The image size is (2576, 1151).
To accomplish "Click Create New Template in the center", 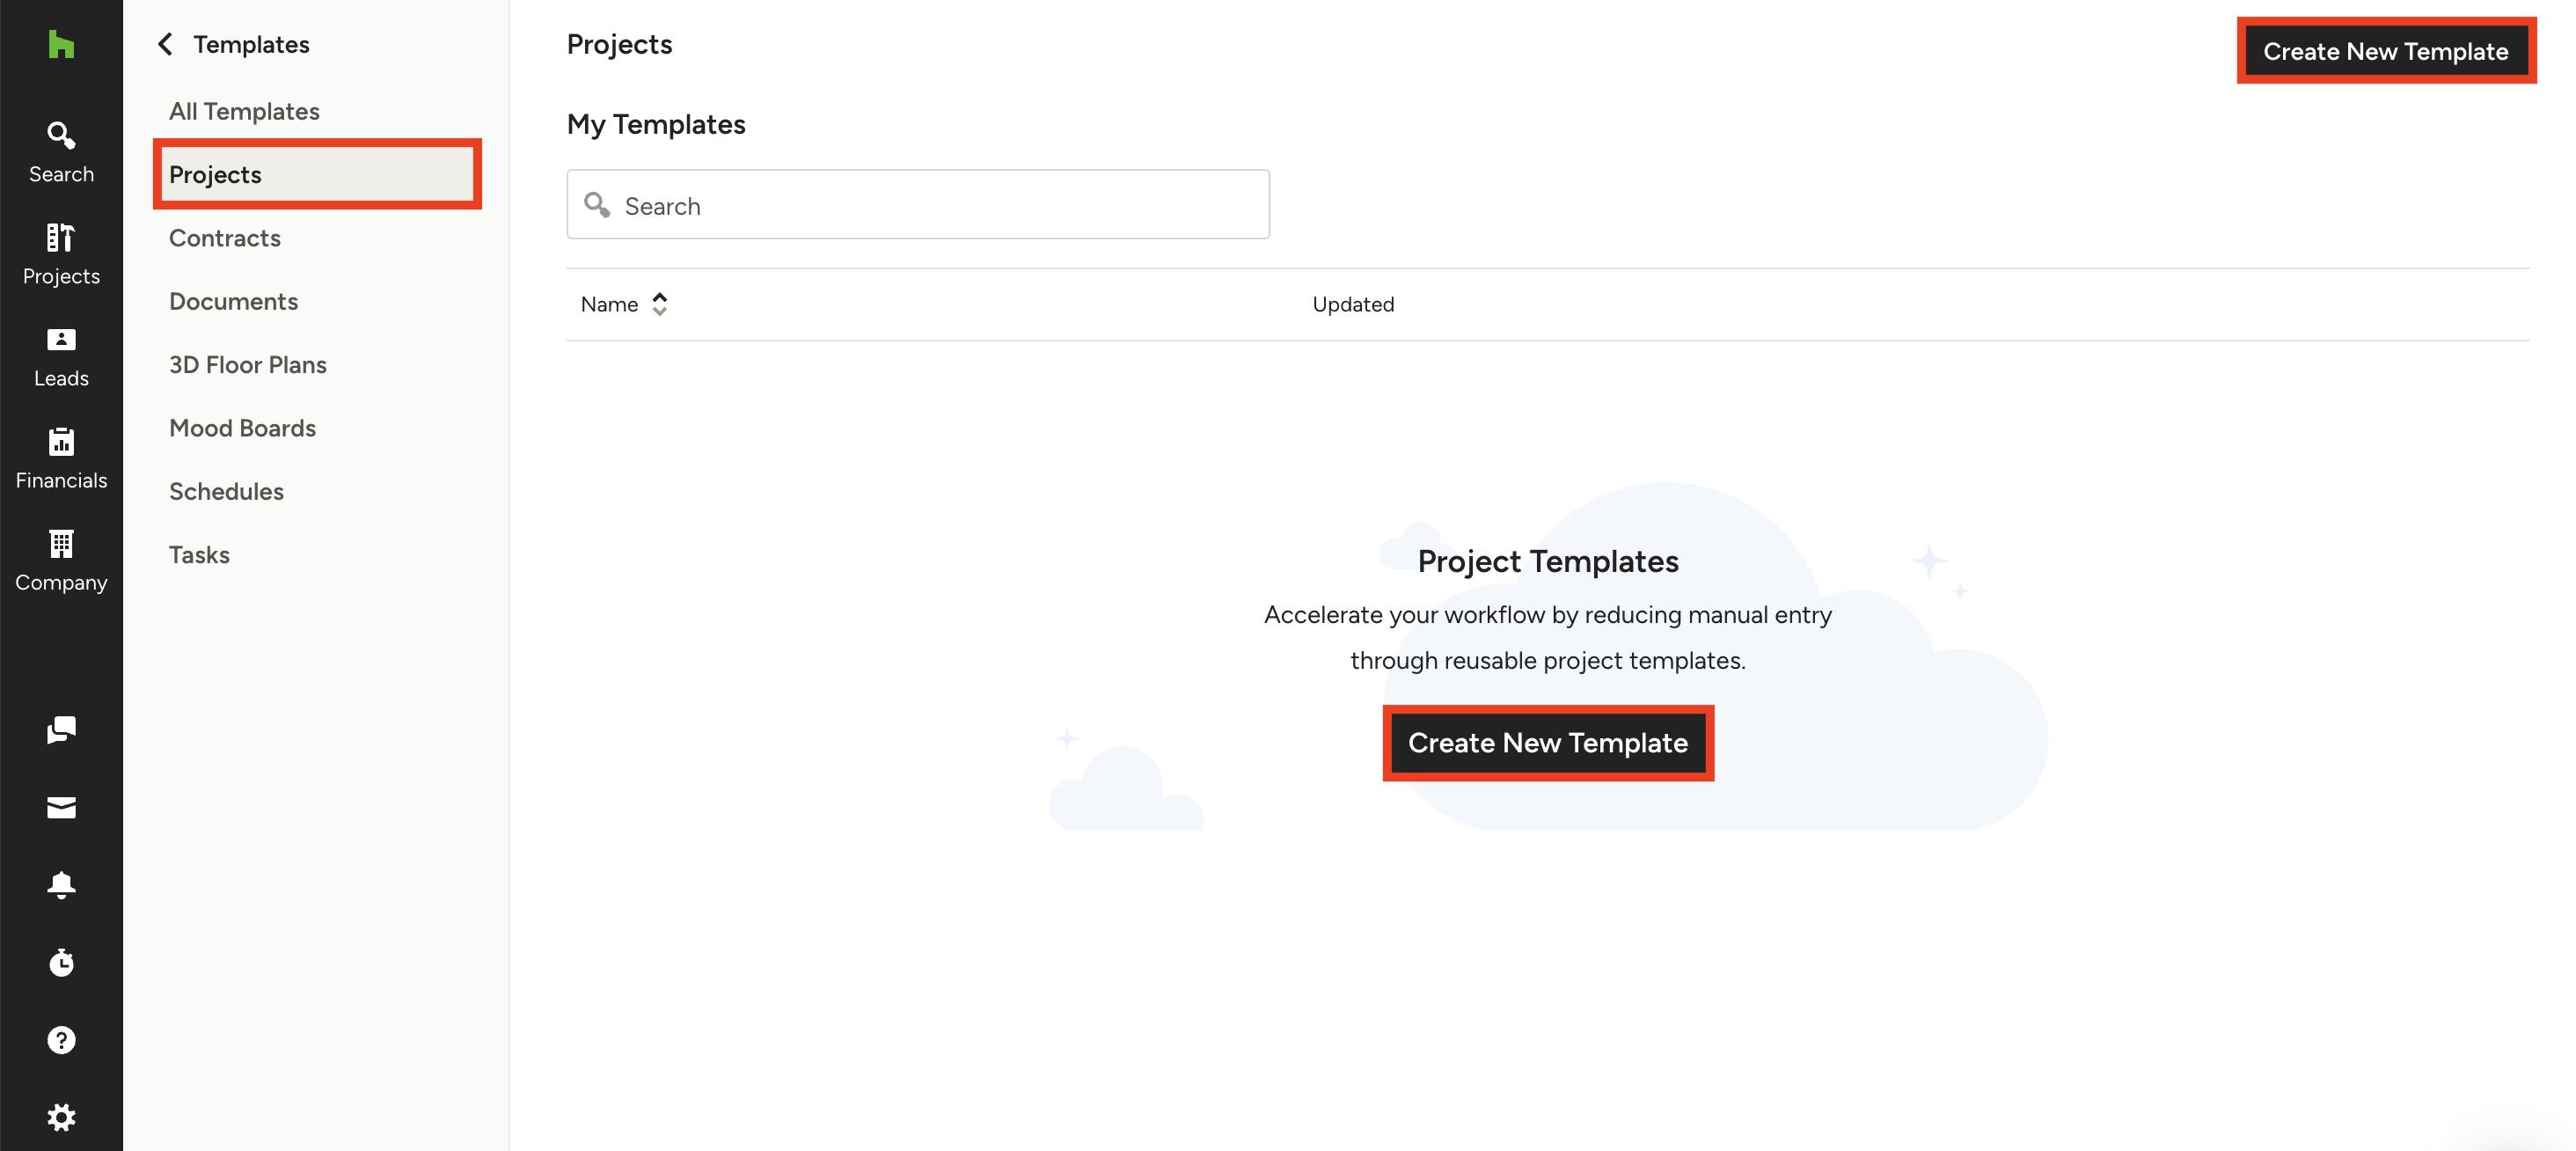I will [x=1548, y=743].
